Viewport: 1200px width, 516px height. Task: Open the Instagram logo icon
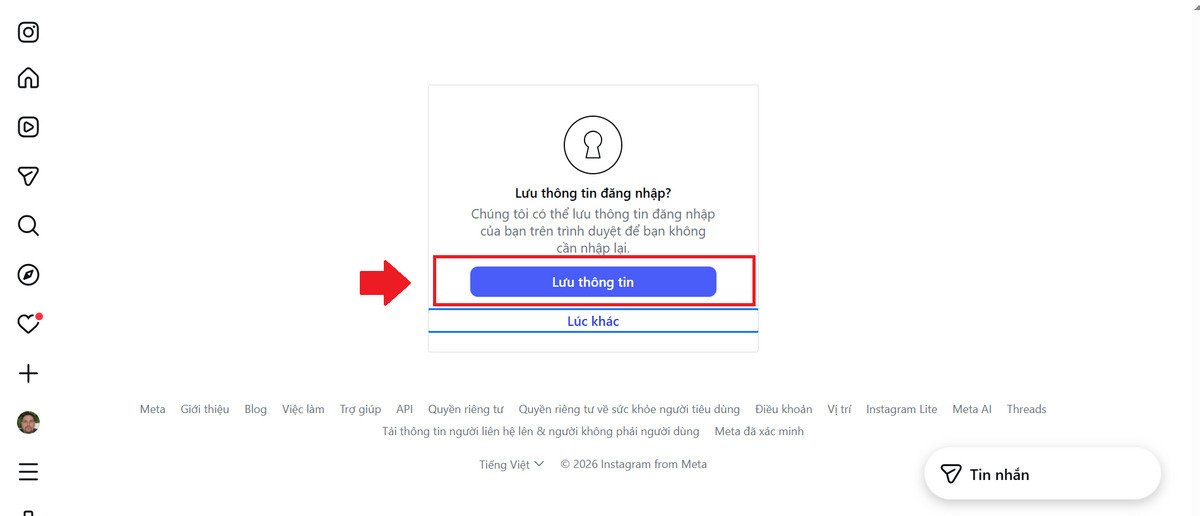point(29,32)
